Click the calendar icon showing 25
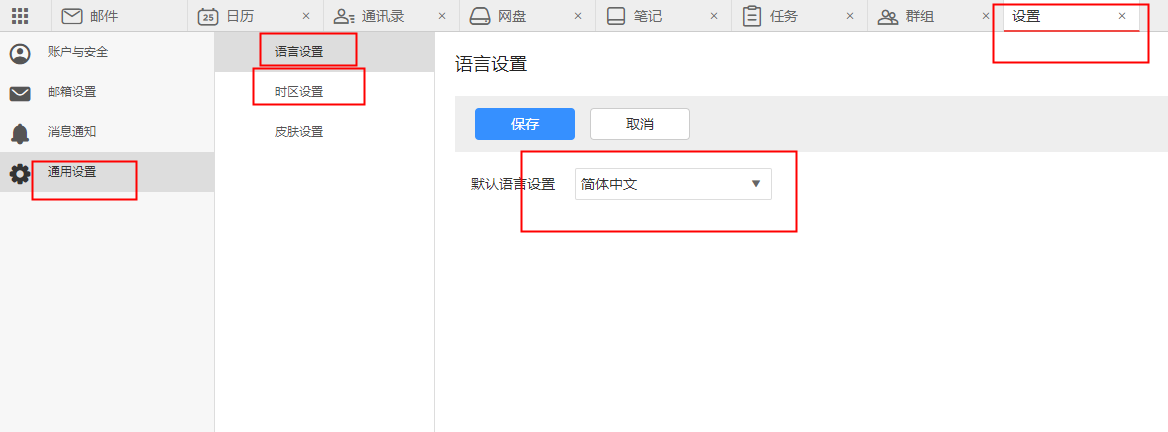The width and height of the screenshot is (1168, 432). point(208,16)
